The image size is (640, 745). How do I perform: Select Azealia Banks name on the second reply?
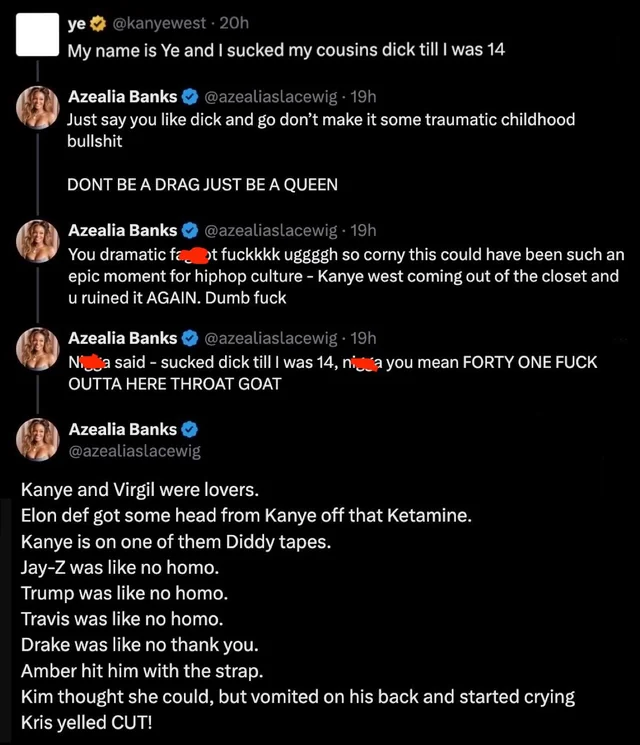[x=122, y=230]
